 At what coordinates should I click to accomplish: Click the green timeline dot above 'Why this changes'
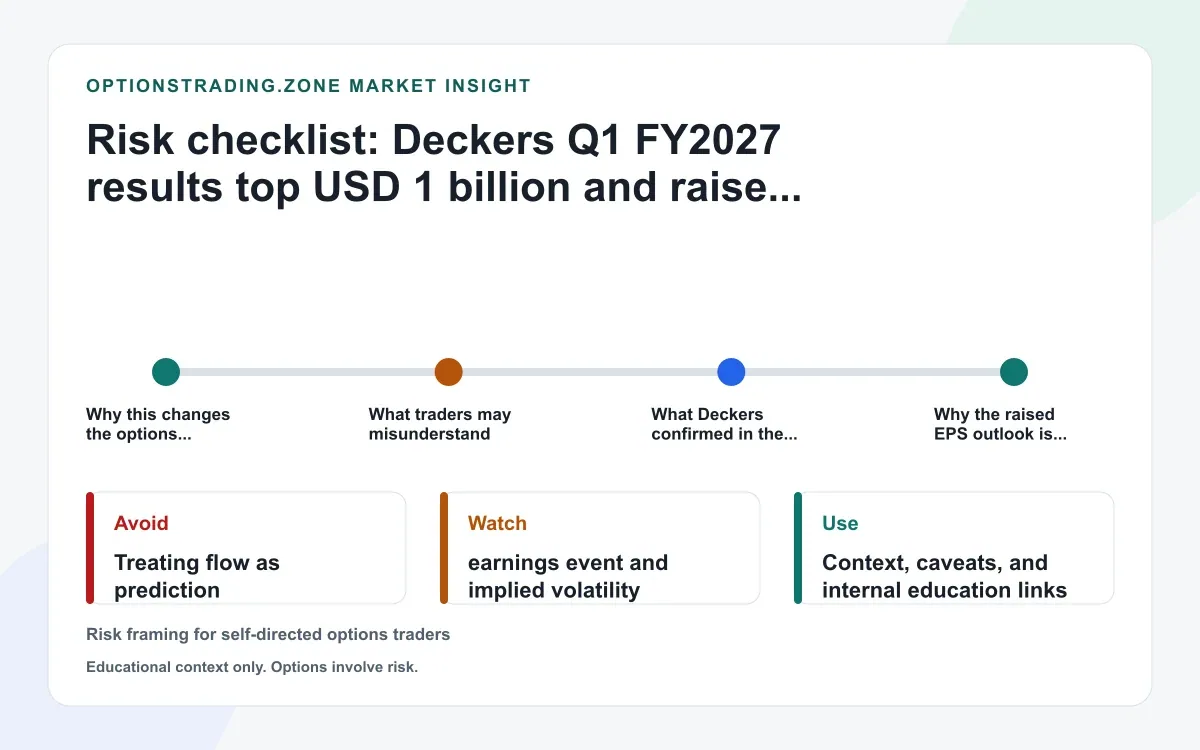[166, 372]
